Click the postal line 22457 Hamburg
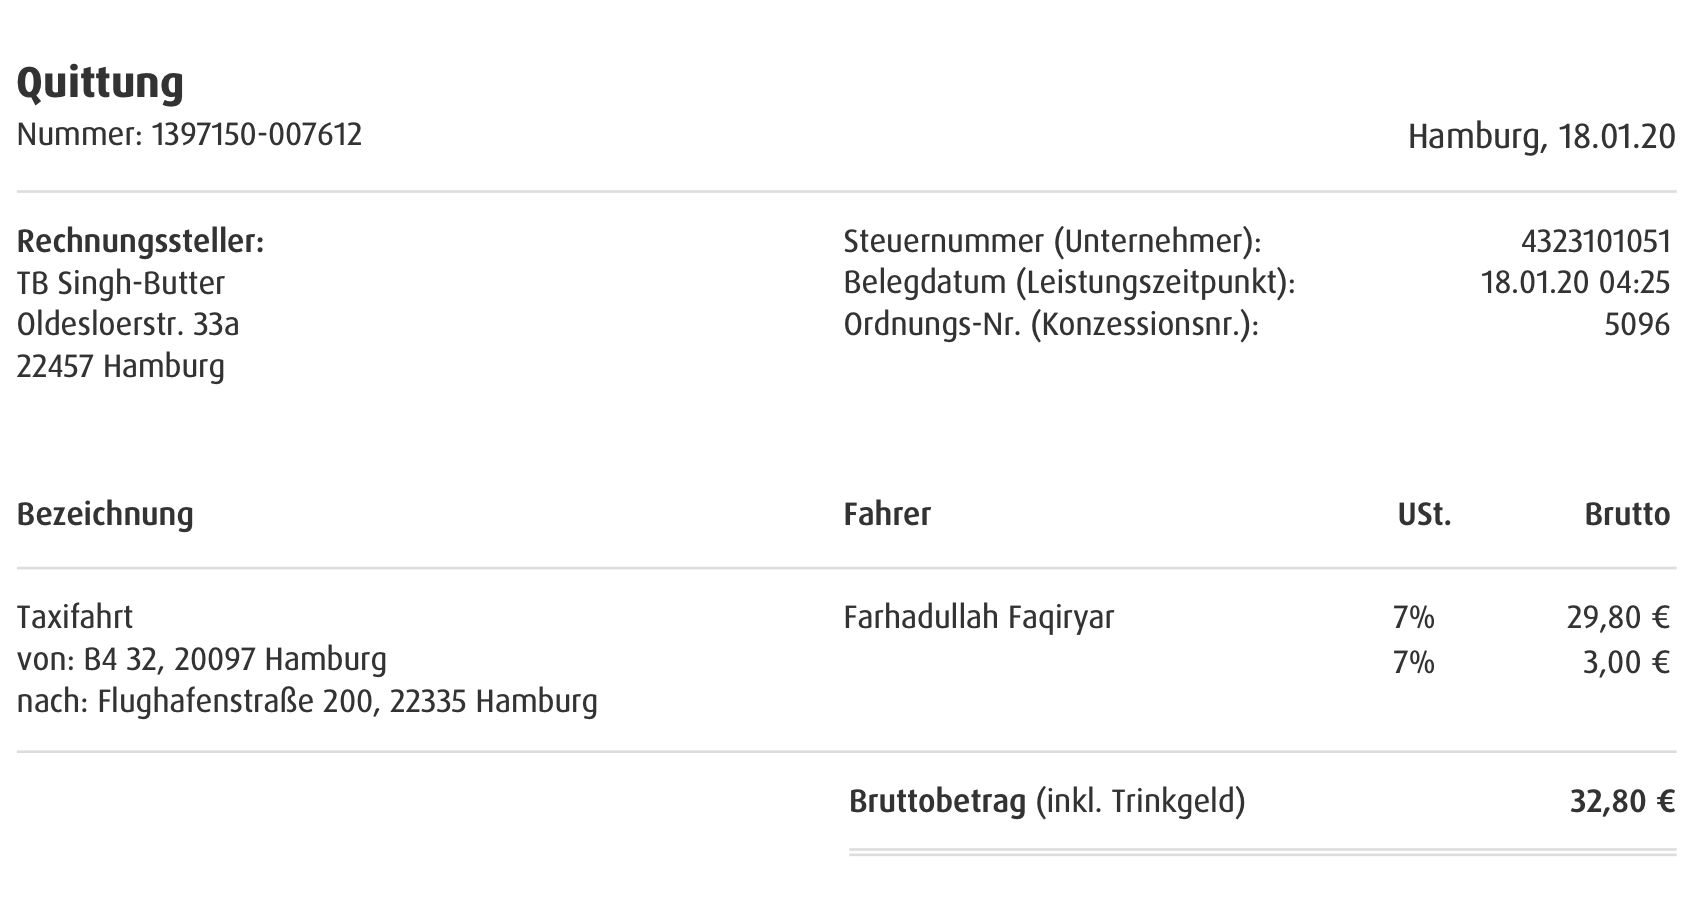 pyautogui.click(x=121, y=366)
